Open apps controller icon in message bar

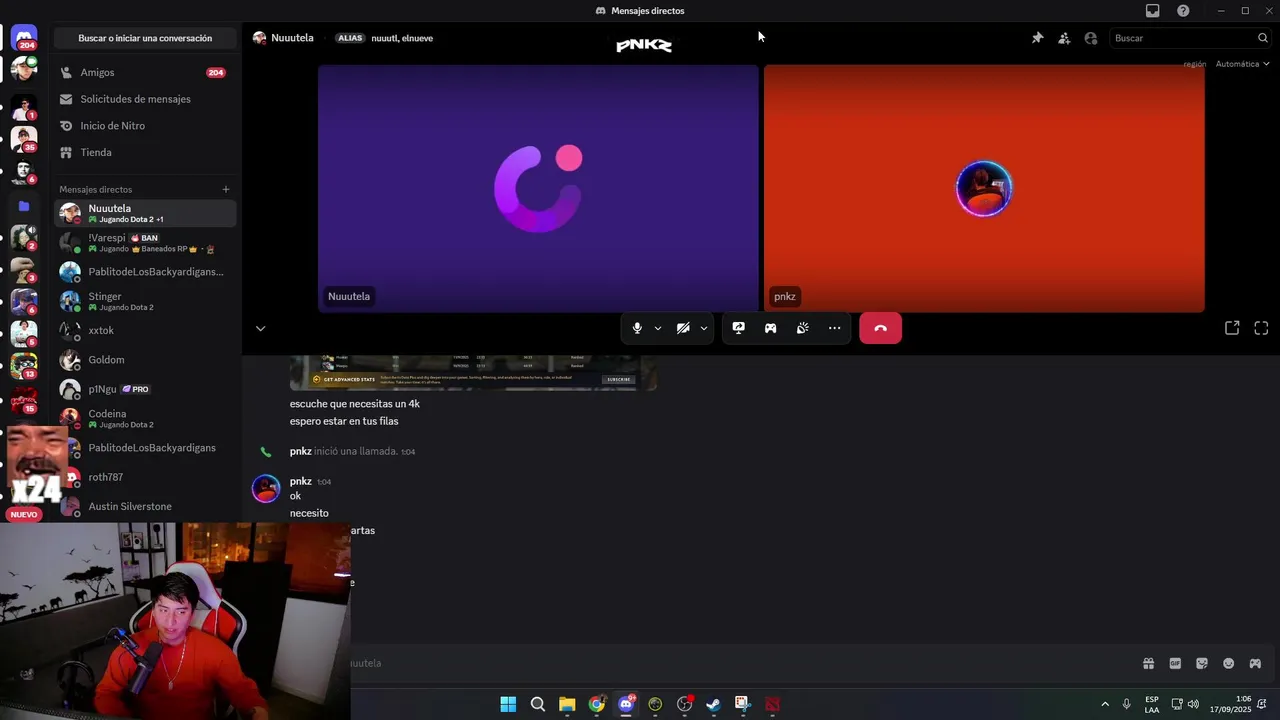[x=1255, y=663]
